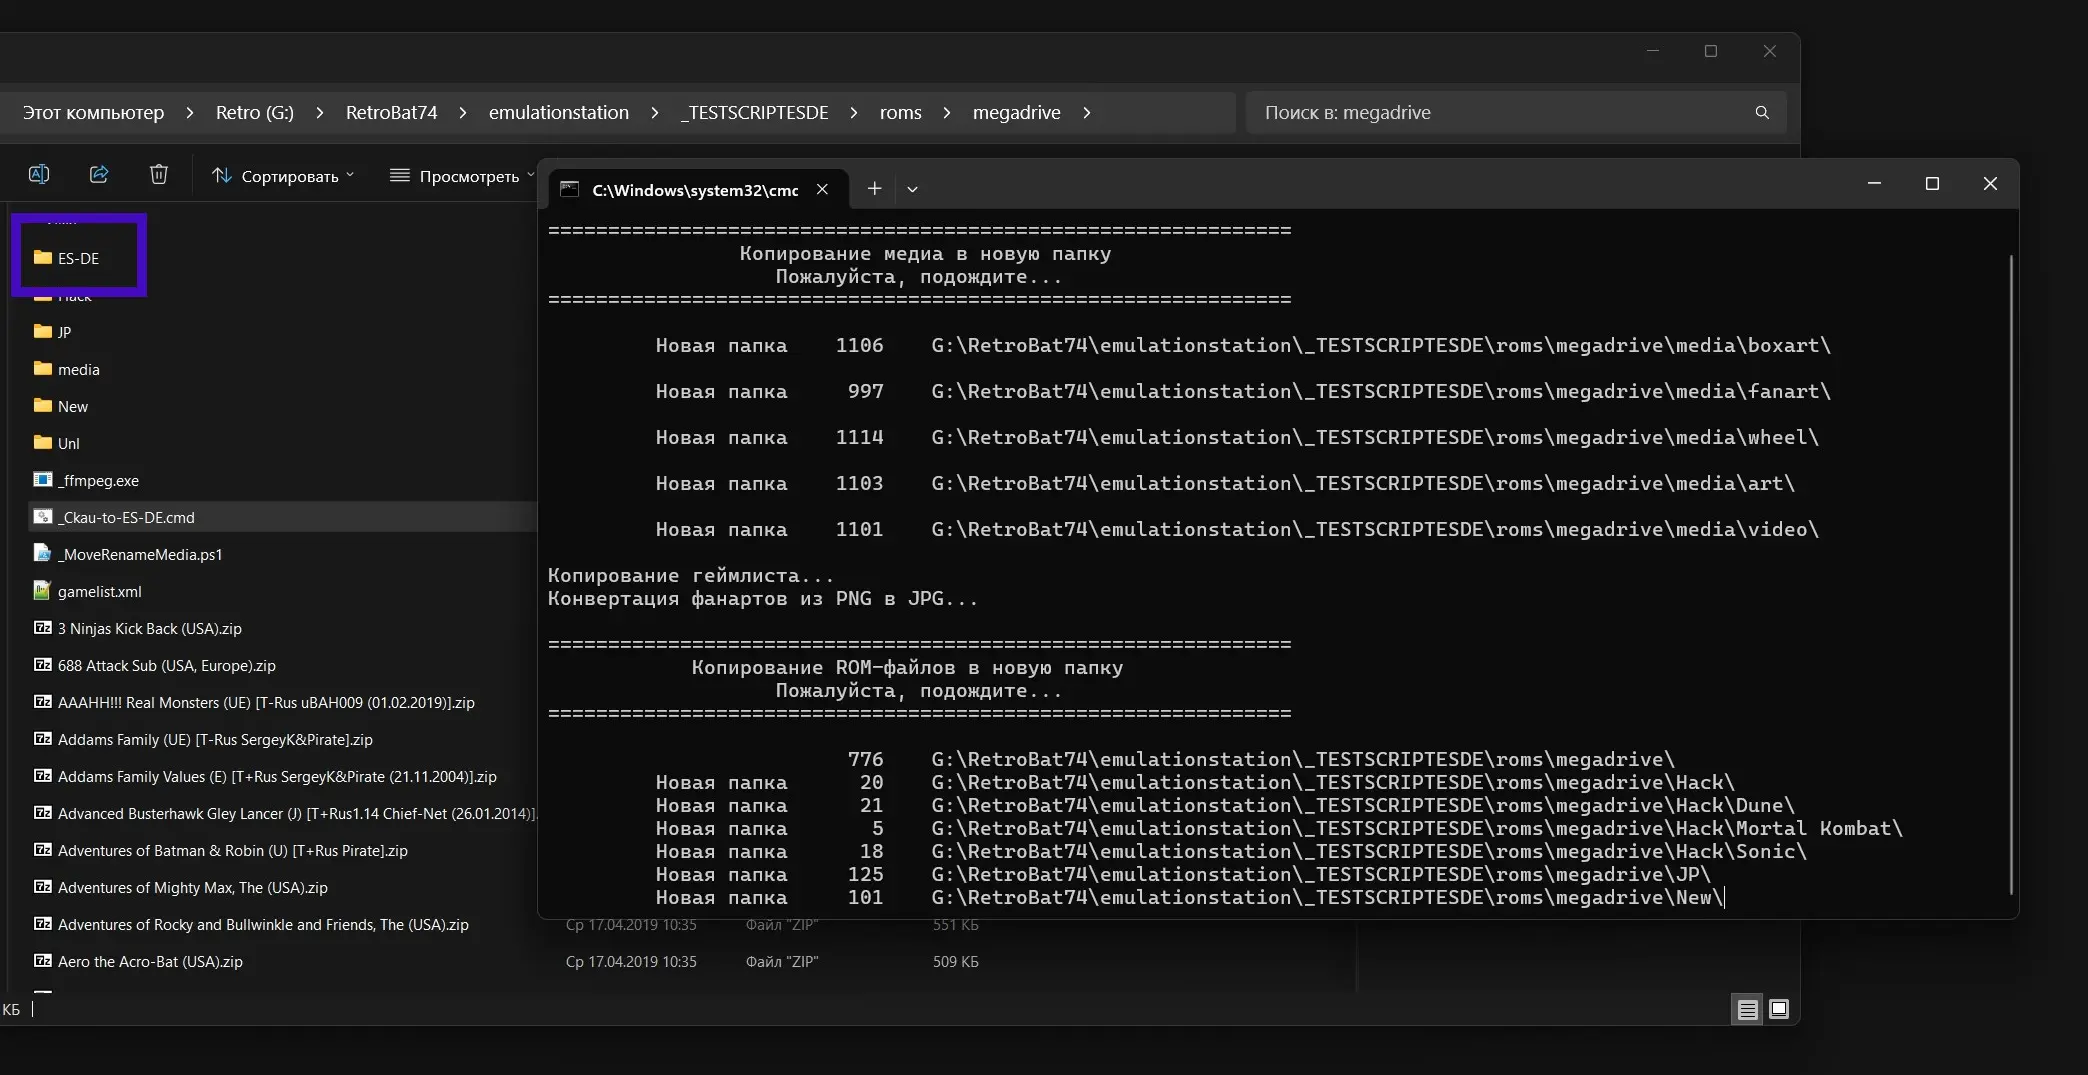2088x1075 pixels.
Task: Click the Delete trash can icon
Action: point(158,175)
